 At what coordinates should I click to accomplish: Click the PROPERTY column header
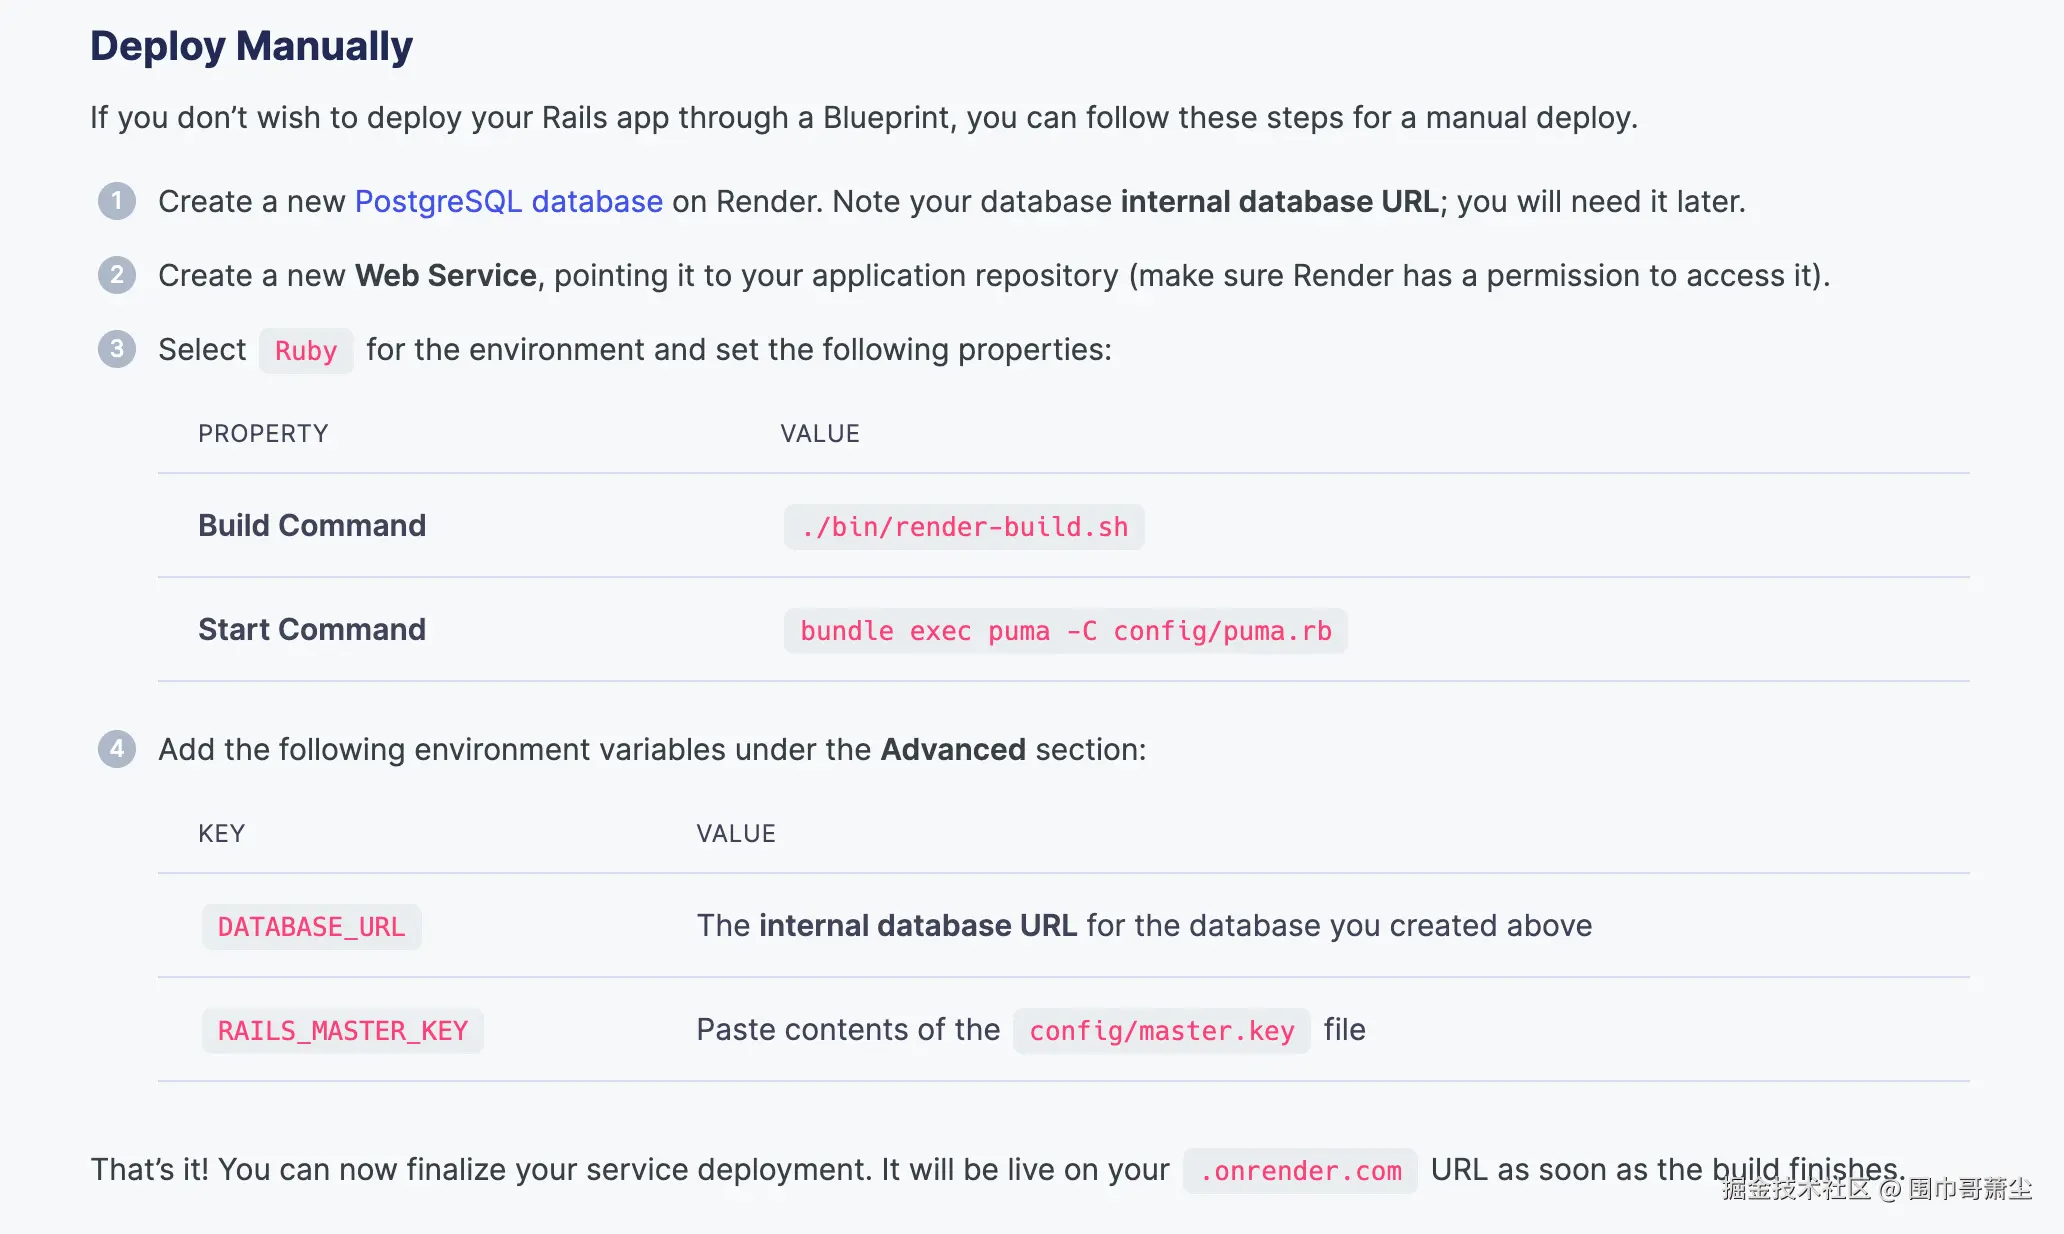263,433
